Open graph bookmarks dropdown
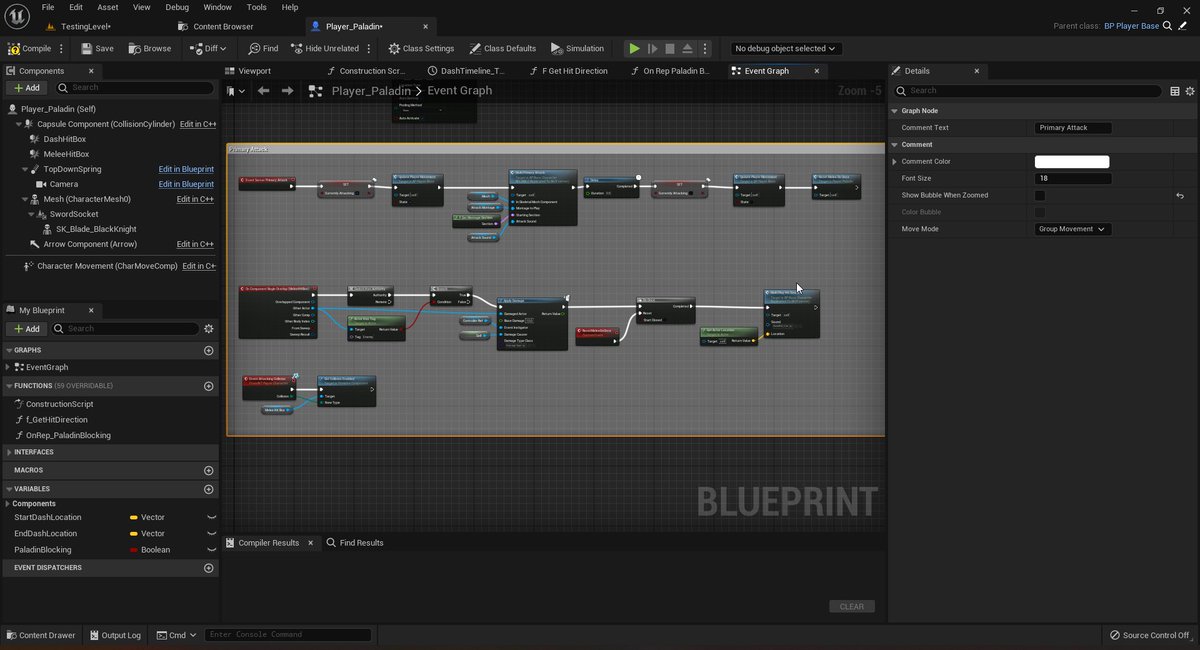 pos(236,91)
